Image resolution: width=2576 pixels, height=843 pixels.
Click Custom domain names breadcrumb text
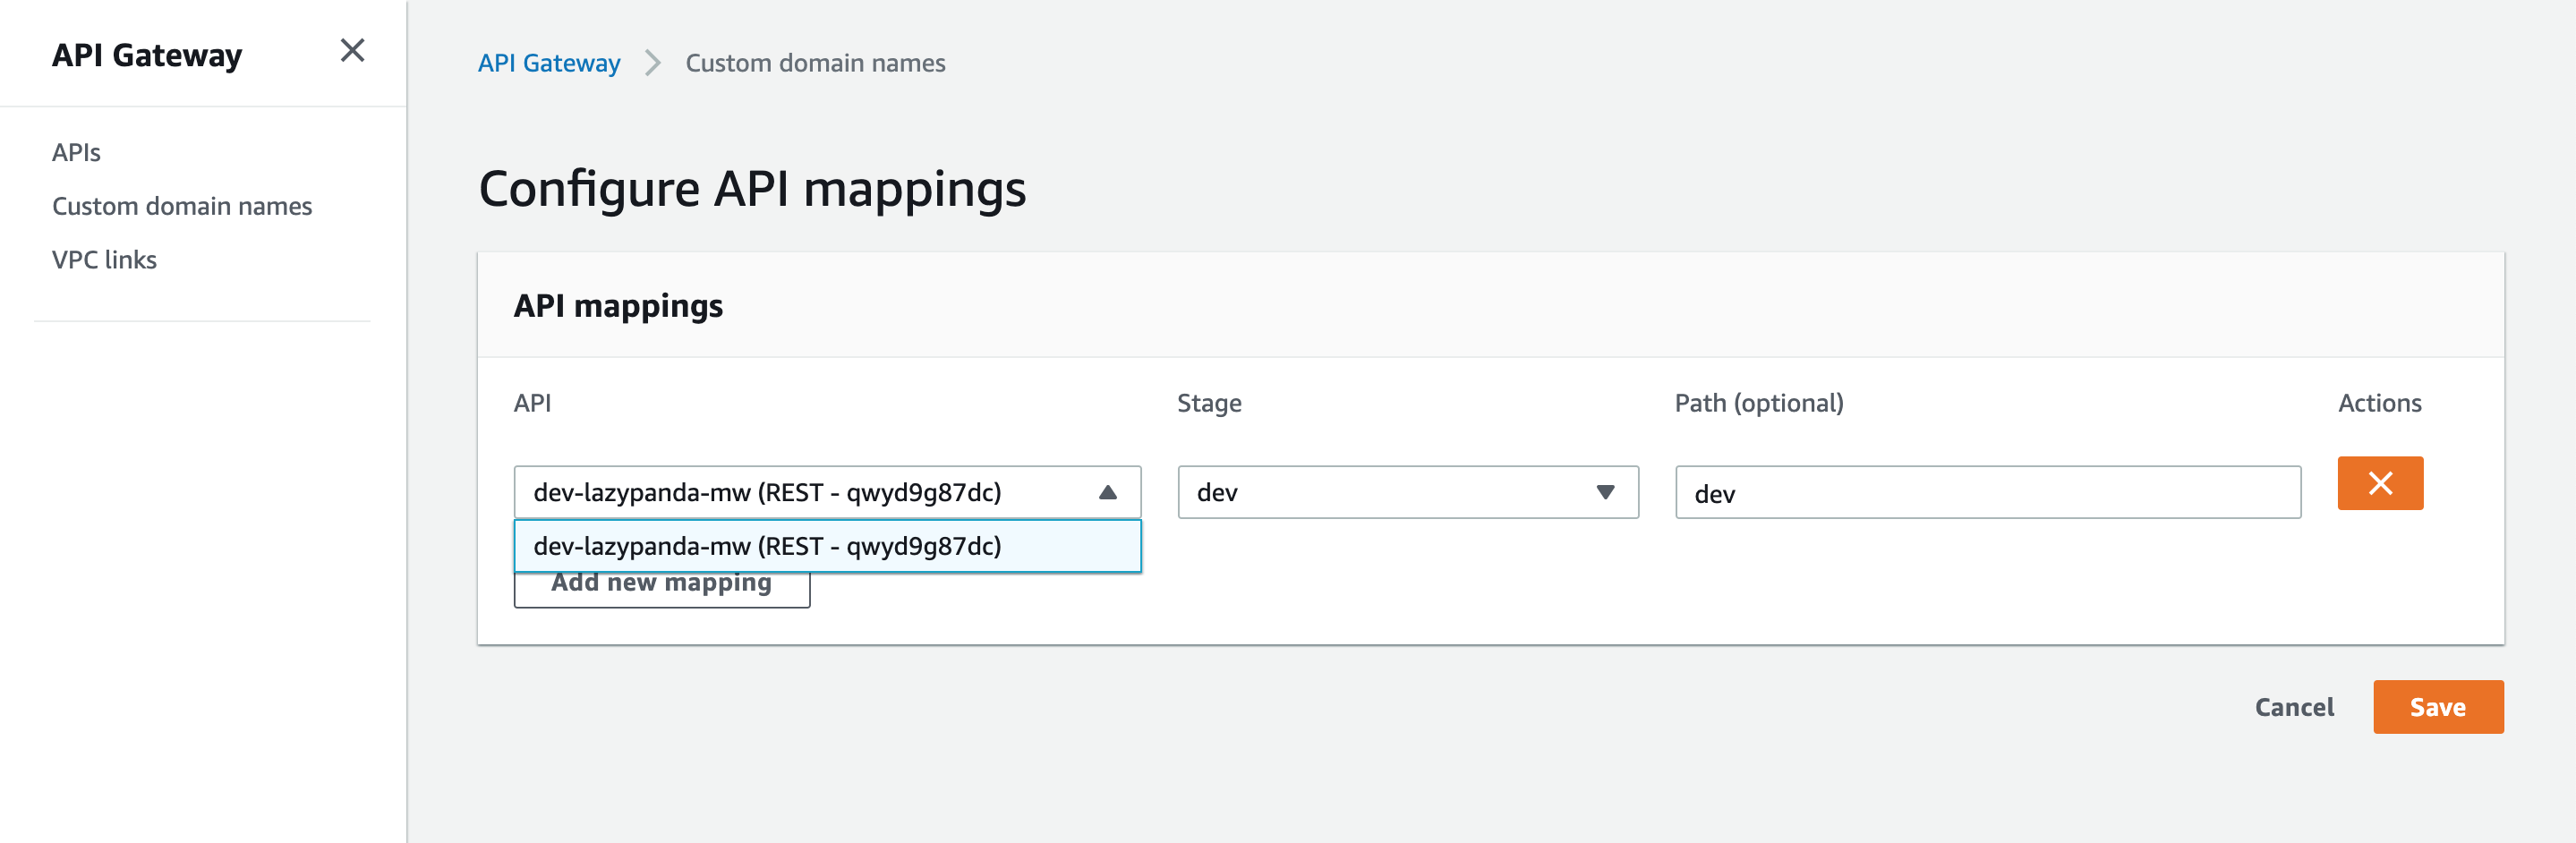[815, 63]
